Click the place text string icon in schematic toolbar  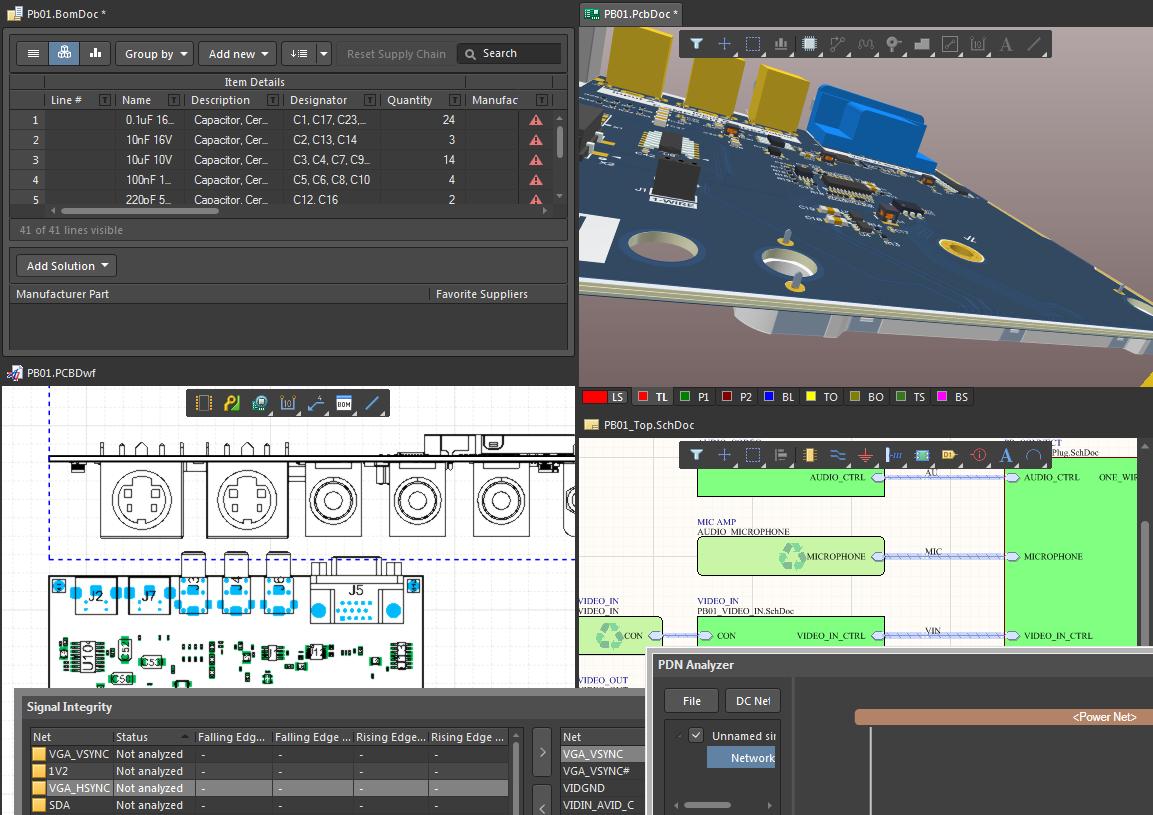[x=1006, y=455]
